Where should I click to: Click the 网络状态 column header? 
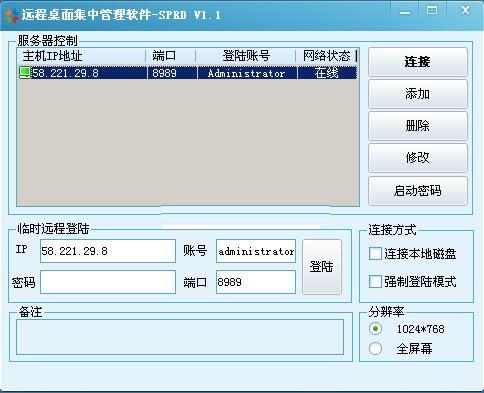point(326,56)
